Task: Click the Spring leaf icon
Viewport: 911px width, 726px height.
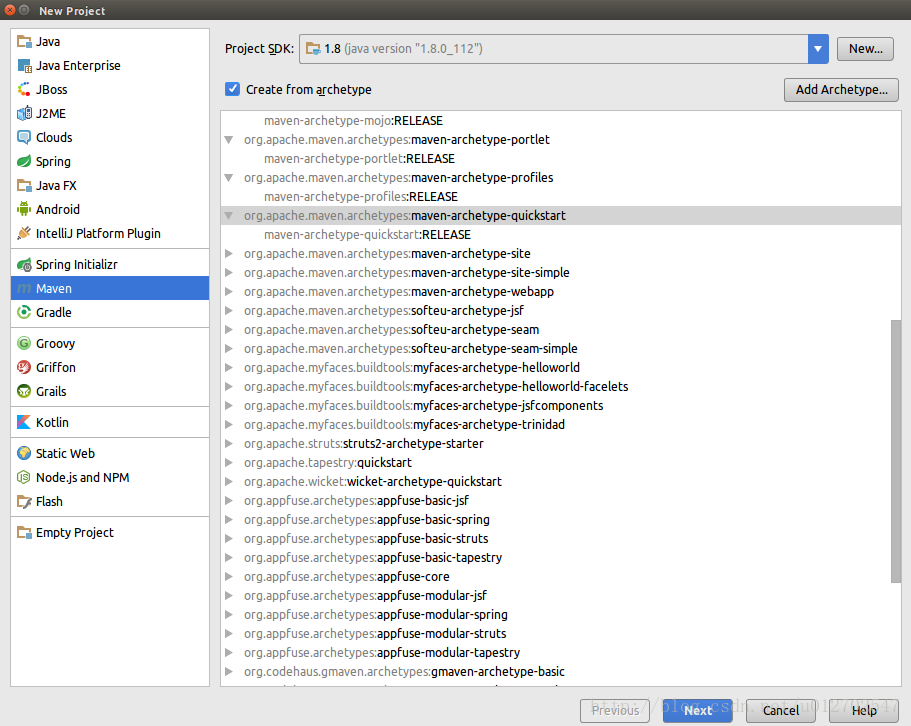Action: tap(24, 161)
